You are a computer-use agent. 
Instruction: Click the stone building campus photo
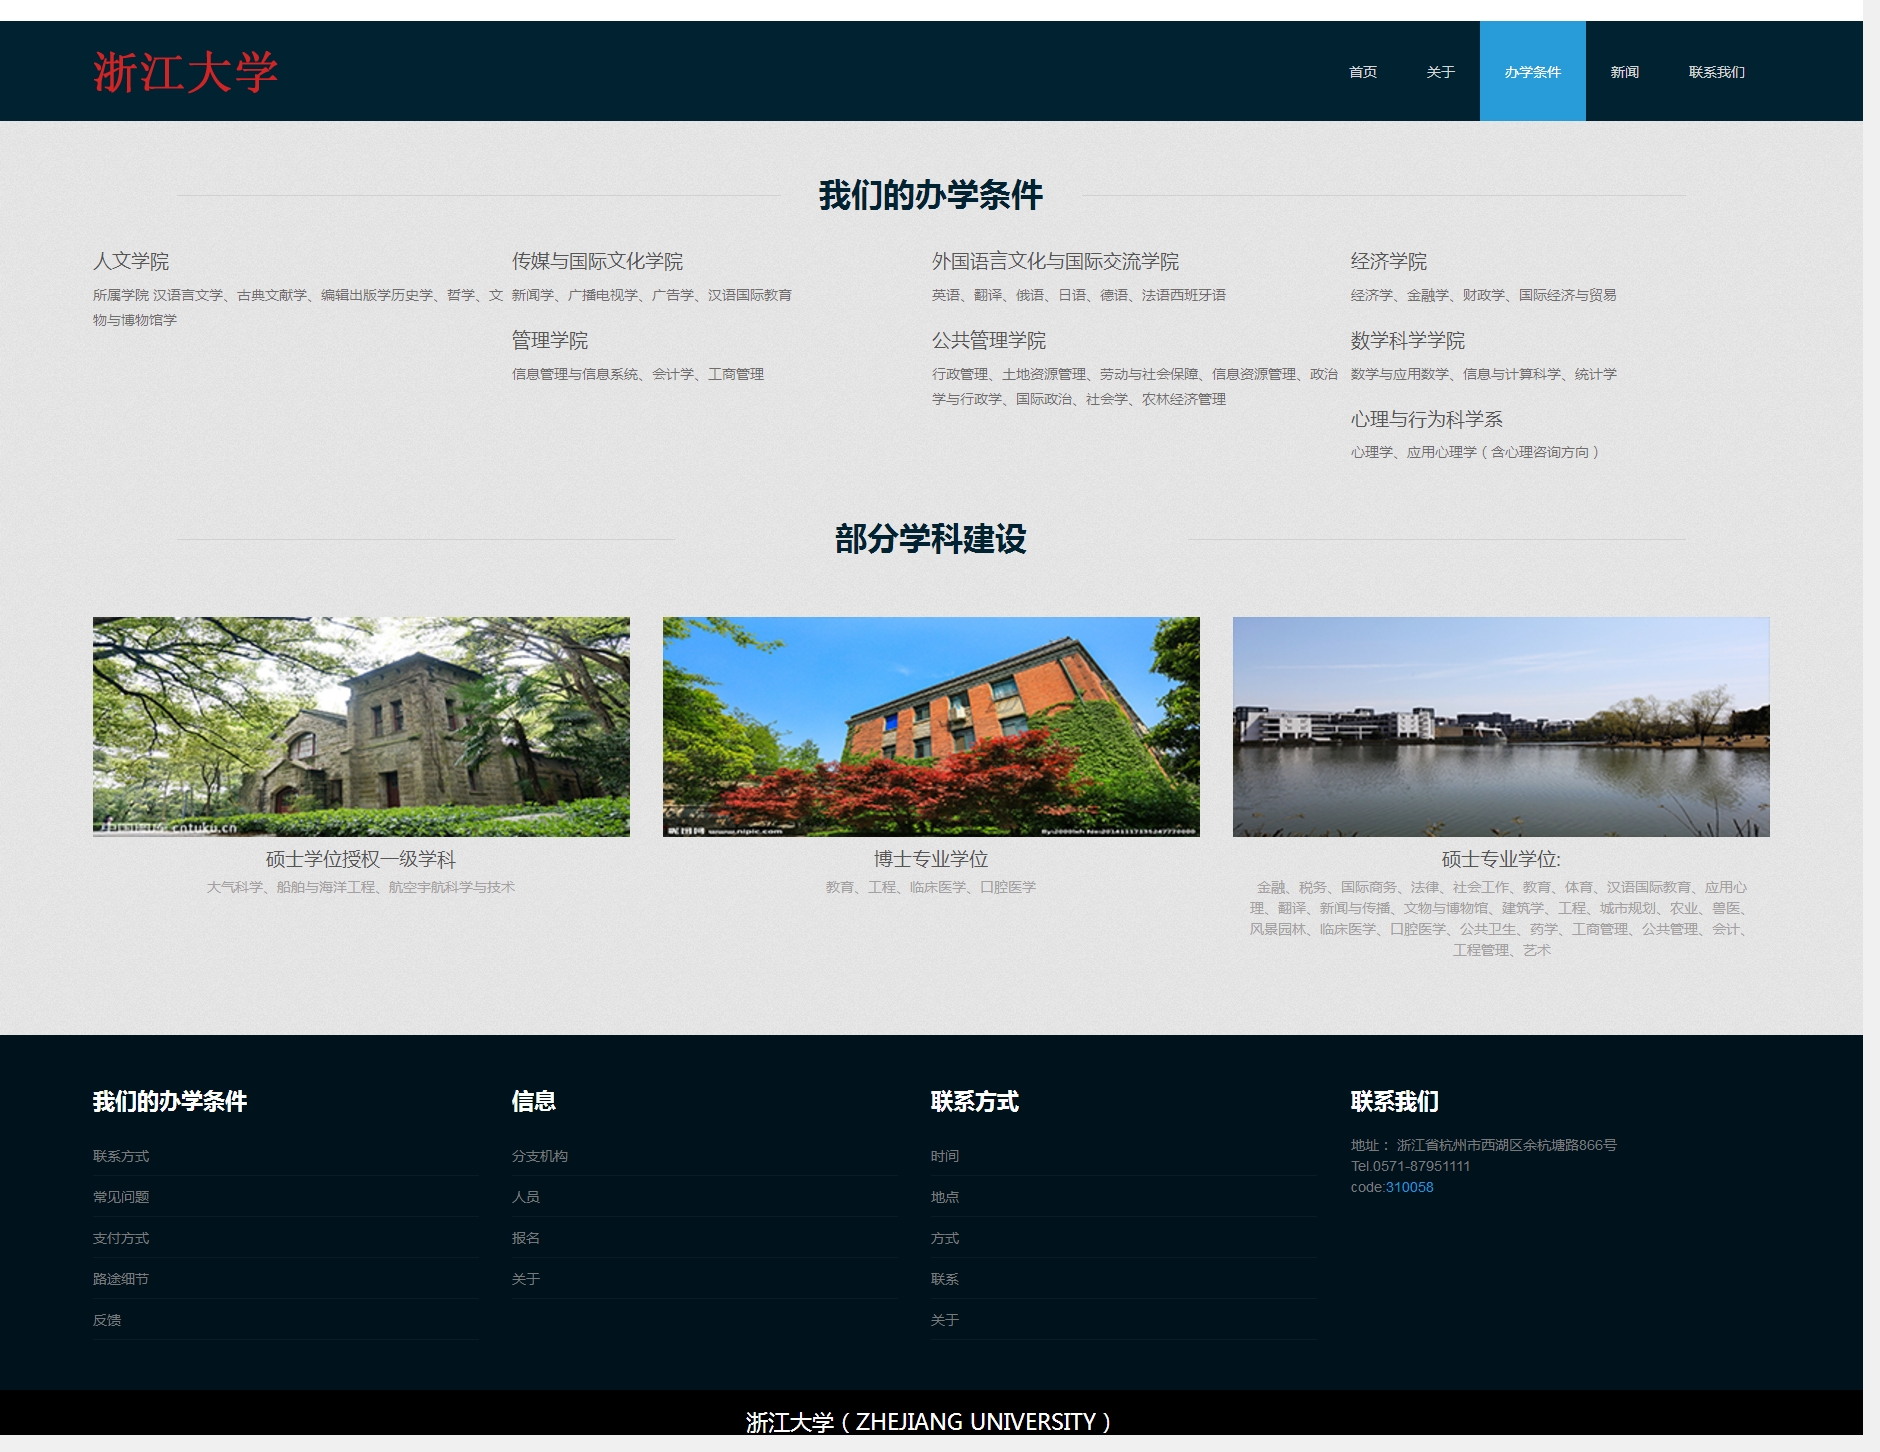point(361,726)
